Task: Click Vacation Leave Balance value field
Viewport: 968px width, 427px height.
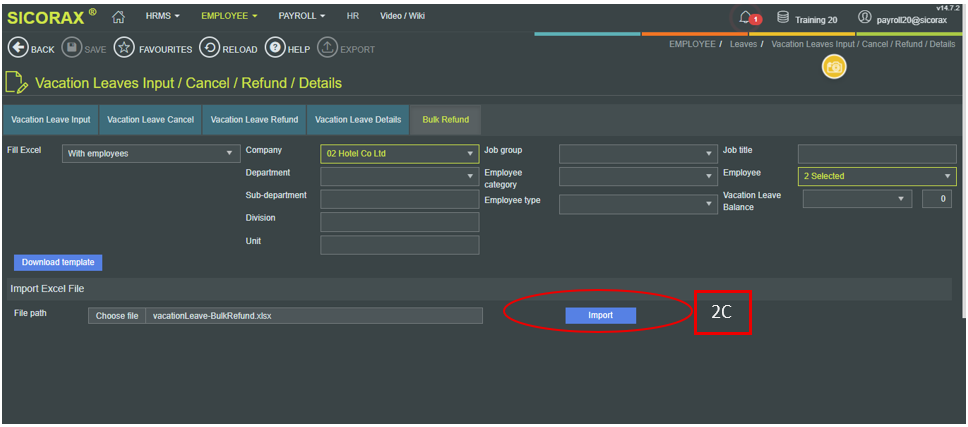Action: coord(937,199)
